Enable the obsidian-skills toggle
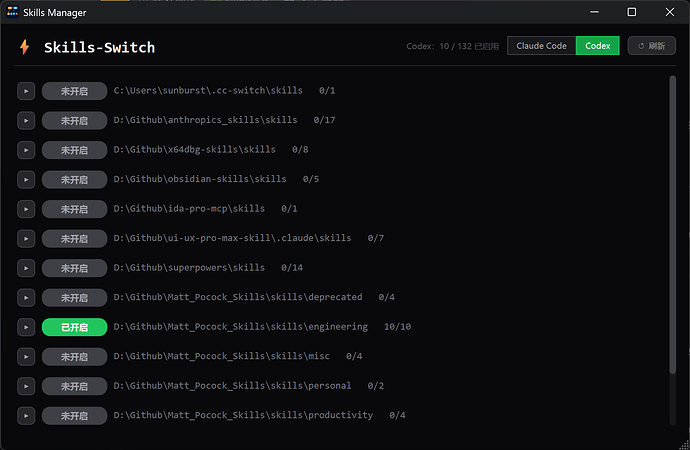The height and width of the screenshot is (450, 690). 74,179
